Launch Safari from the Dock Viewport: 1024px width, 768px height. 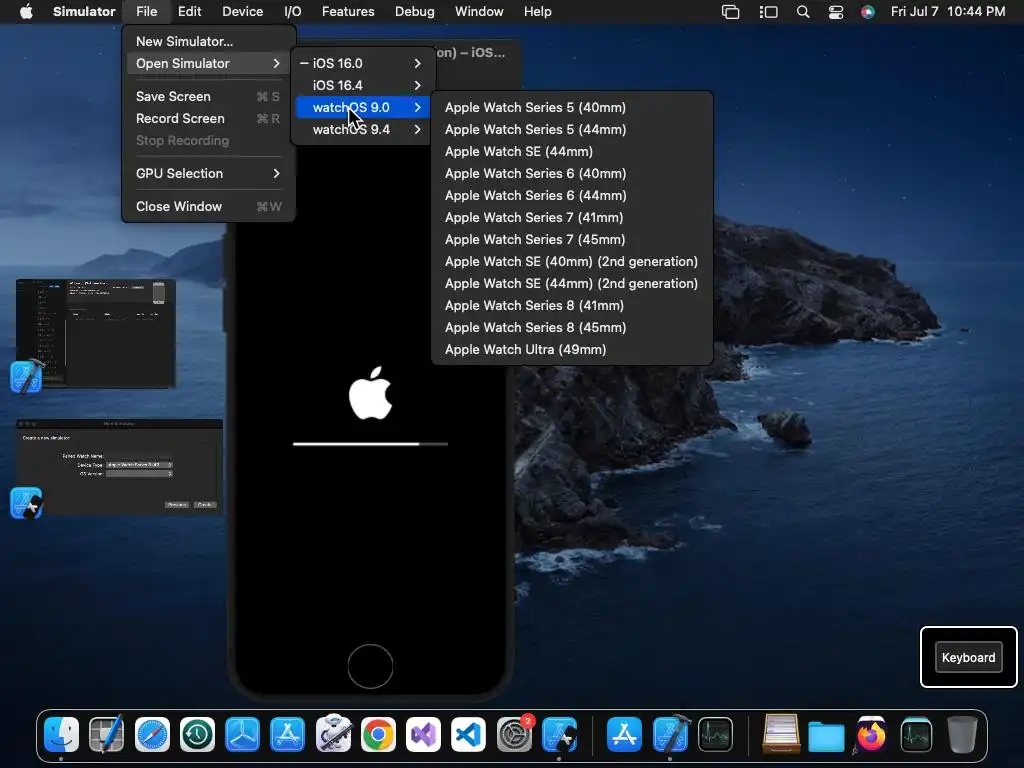tap(152, 735)
